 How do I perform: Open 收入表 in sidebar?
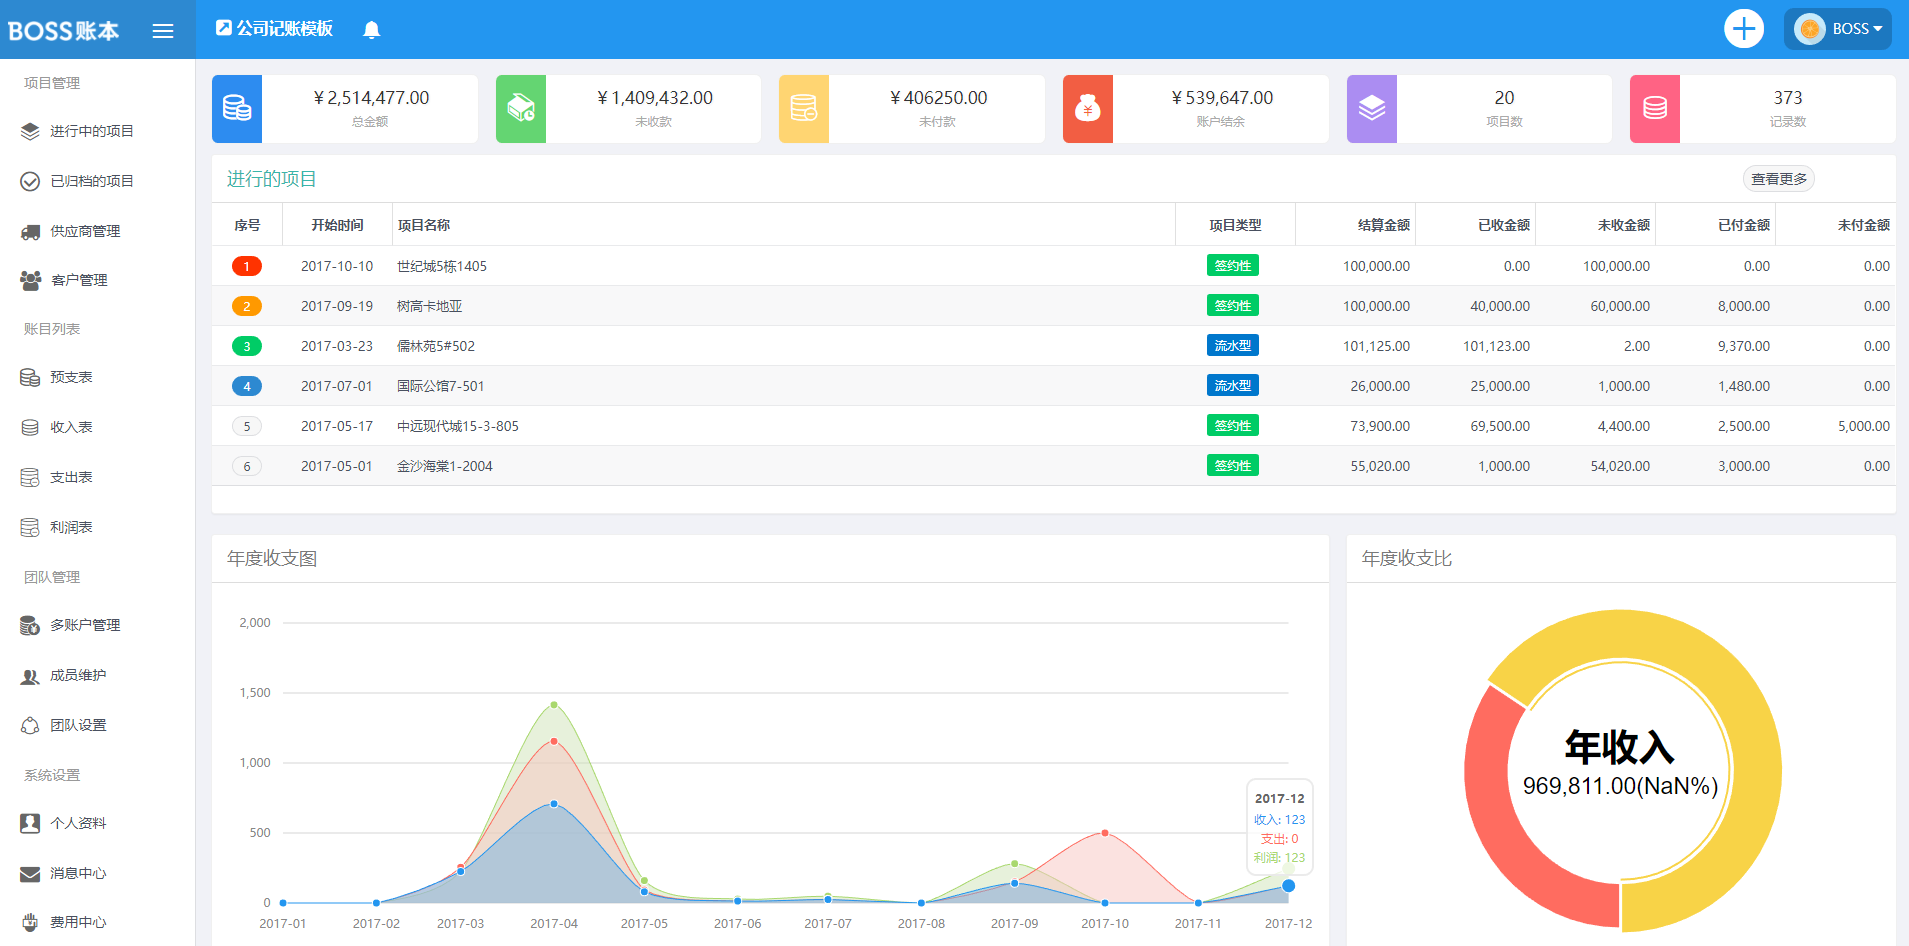coord(71,427)
